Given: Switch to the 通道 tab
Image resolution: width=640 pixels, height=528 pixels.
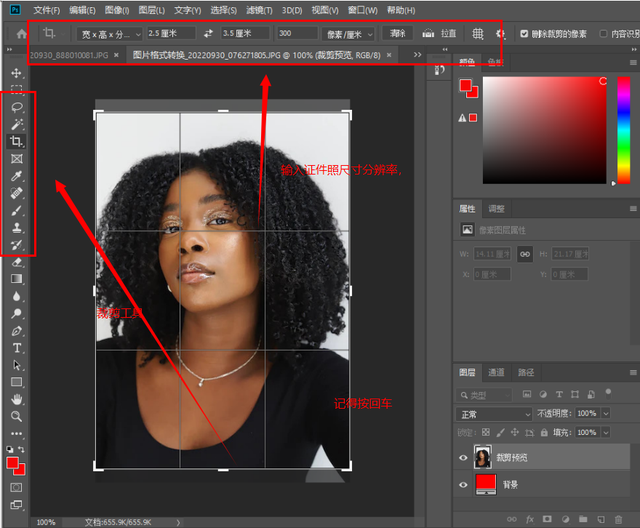Looking at the screenshot, I should click(x=497, y=373).
